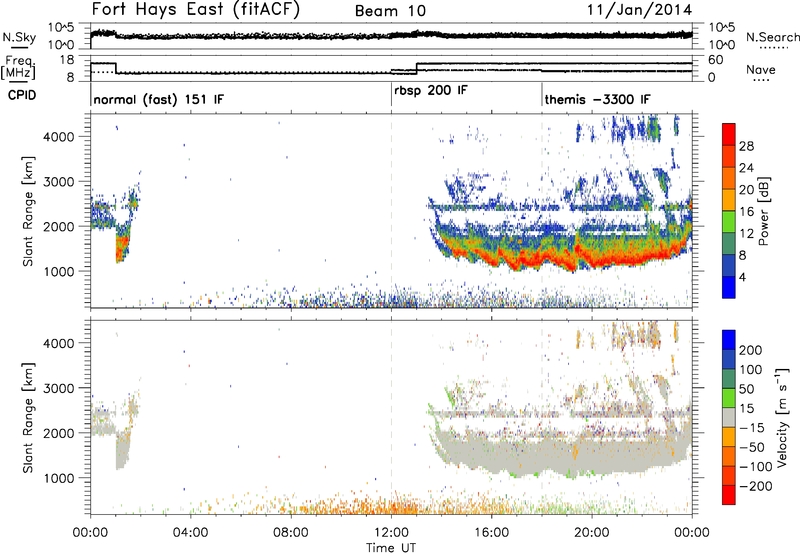Image resolution: width=800 pixels, height=554 pixels.
Task: Click the '12:00' time axis tick label
Action: [391, 533]
